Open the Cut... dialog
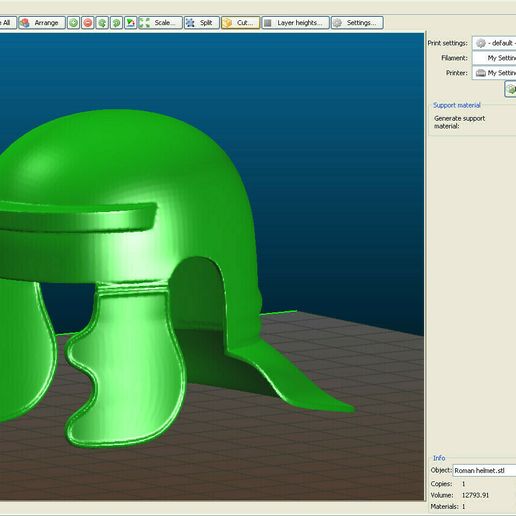Screen dimensions: 516x516 coord(240,23)
